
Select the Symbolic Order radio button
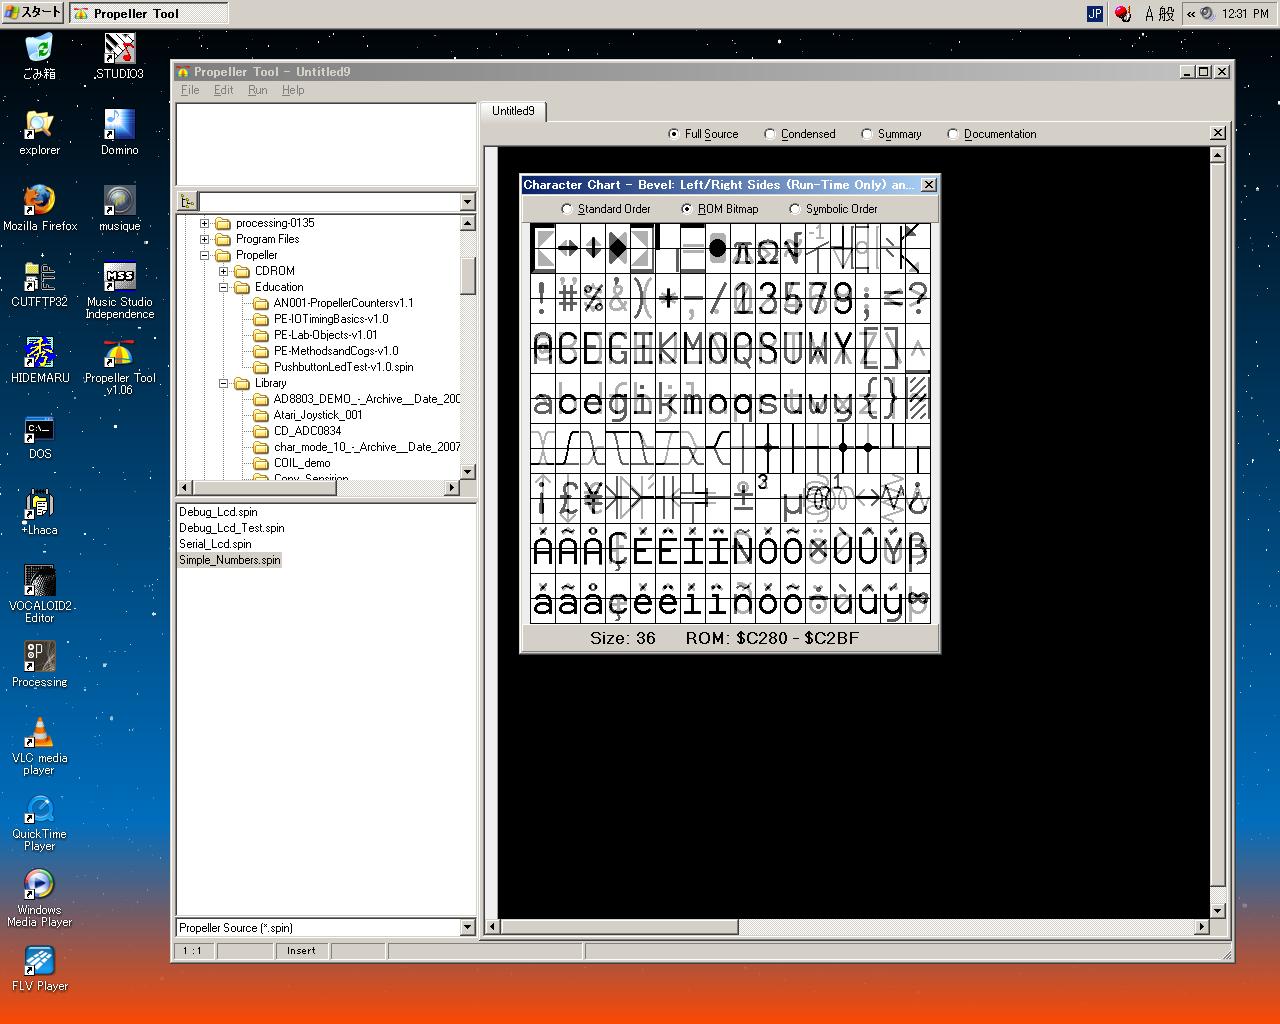pos(795,209)
